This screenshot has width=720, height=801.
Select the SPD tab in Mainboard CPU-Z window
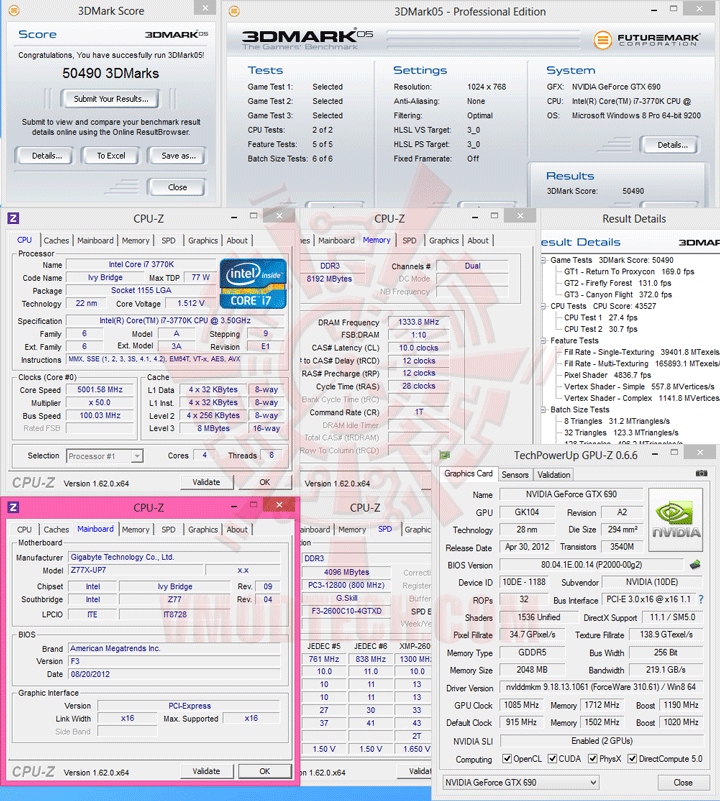pyautogui.click(x=168, y=530)
